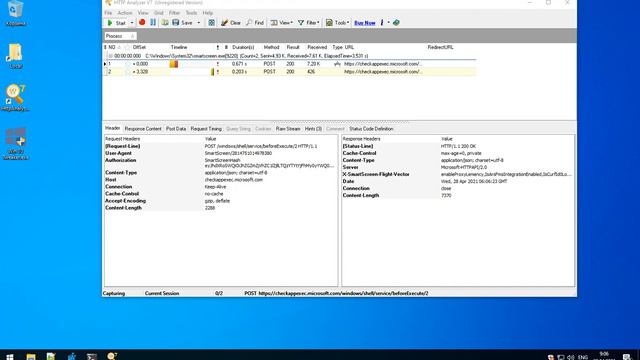Viewport: 640px width, 360px height.
Task: Click the timeline bar of request 1
Action: tap(174, 64)
